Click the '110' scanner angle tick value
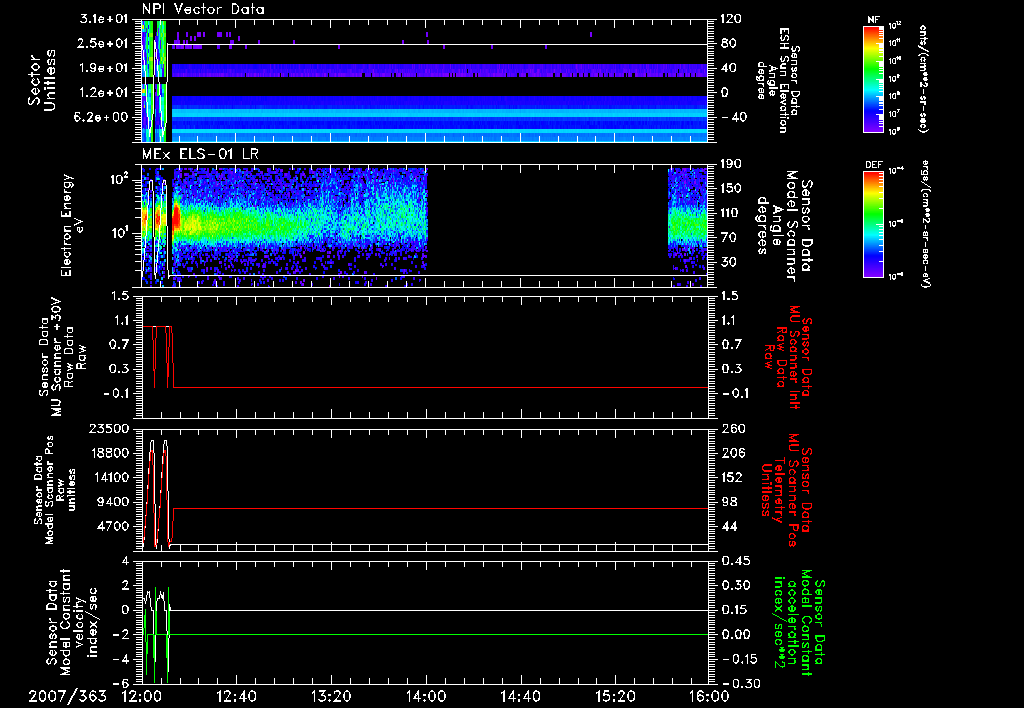The width and height of the screenshot is (1024, 708). point(731,213)
